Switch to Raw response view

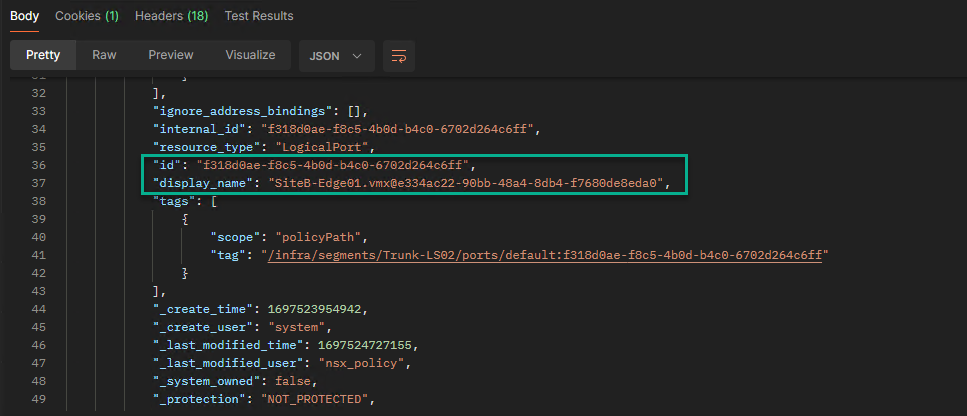[104, 55]
